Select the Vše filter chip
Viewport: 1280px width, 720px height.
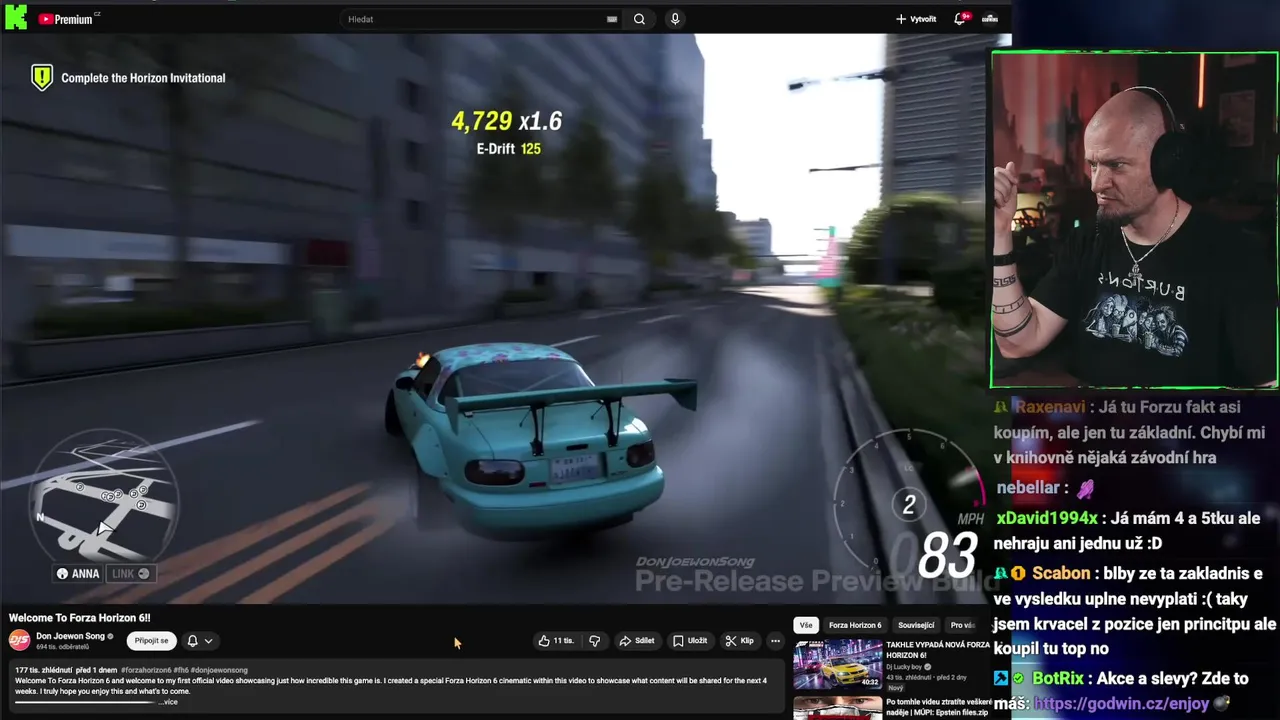click(806, 625)
